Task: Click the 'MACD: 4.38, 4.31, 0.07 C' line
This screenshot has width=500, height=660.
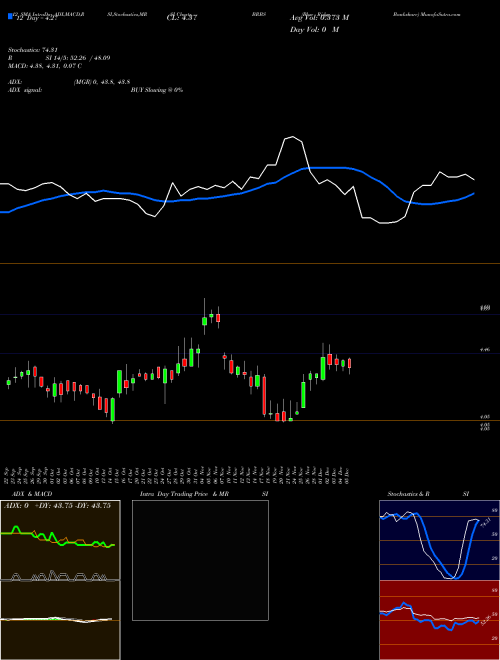Action: 45,66
